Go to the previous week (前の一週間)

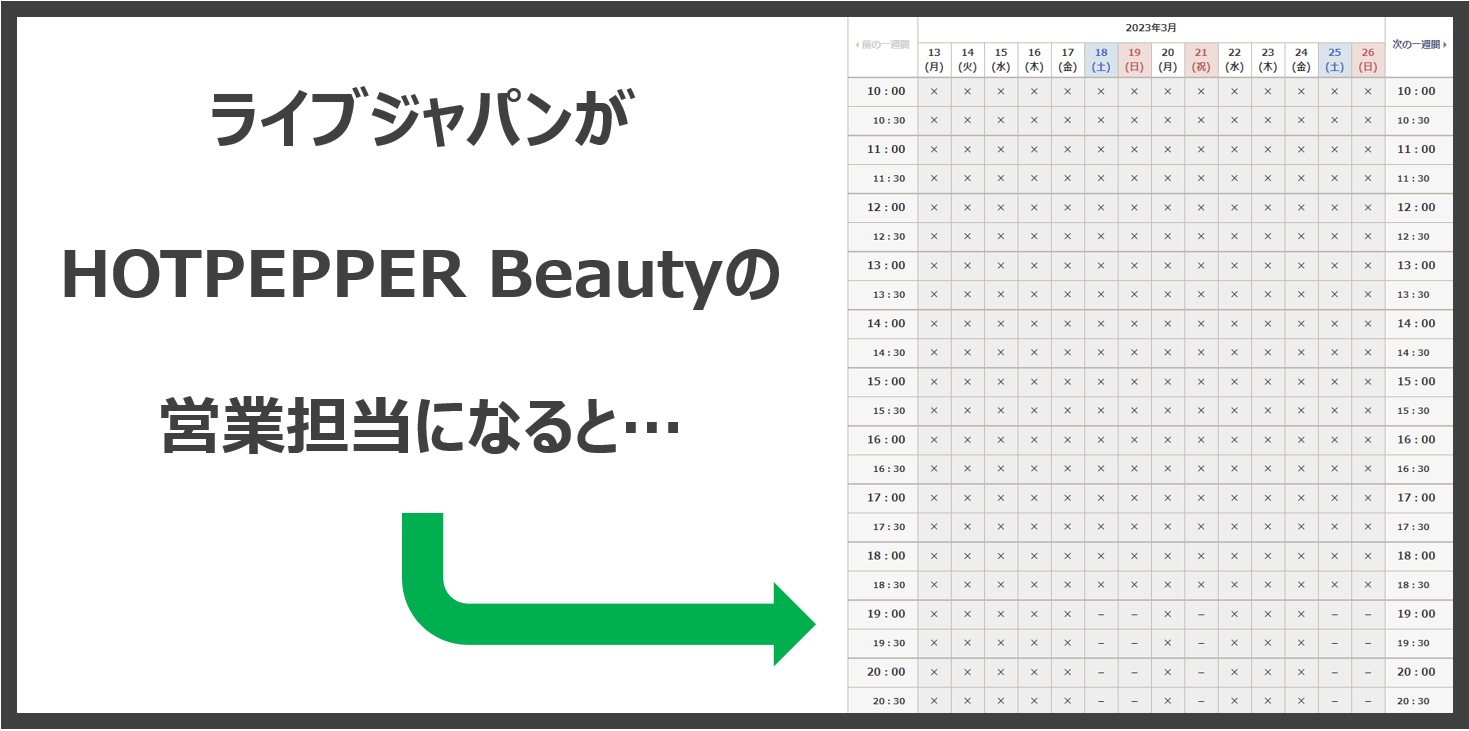[882, 45]
